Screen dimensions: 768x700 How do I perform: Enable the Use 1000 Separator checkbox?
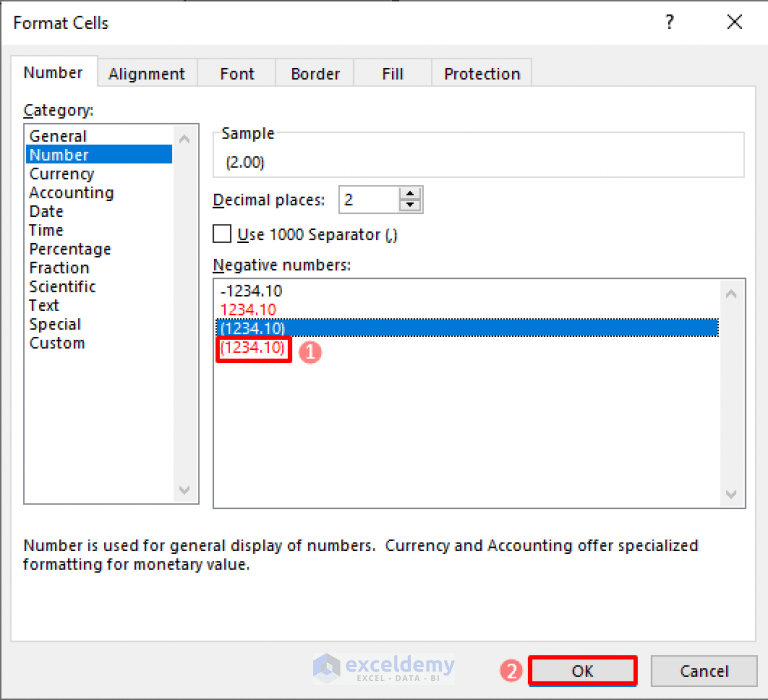pos(222,234)
